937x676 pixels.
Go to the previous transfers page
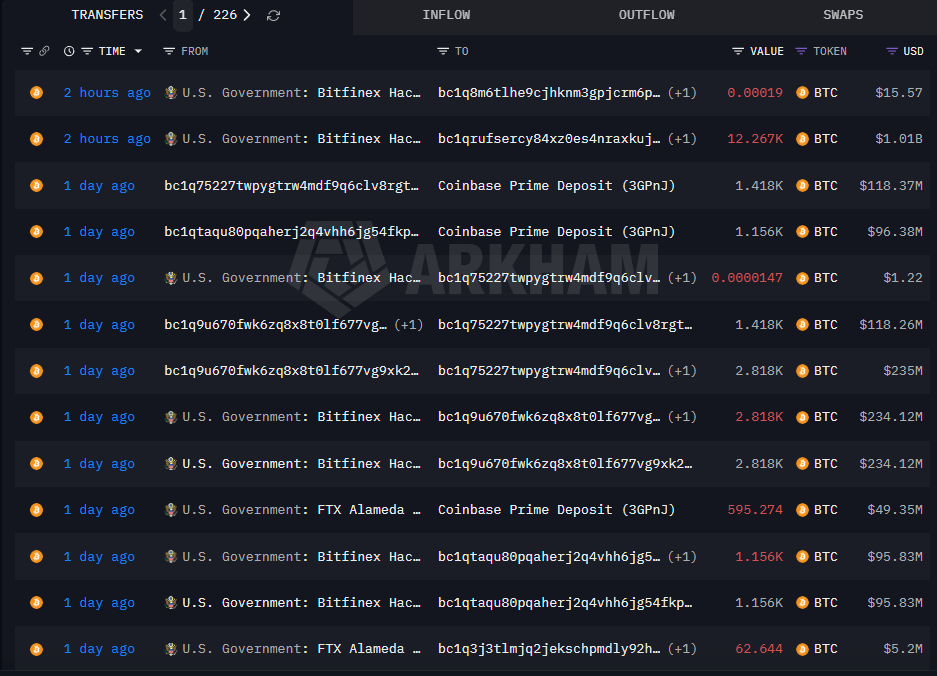tap(163, 15)
